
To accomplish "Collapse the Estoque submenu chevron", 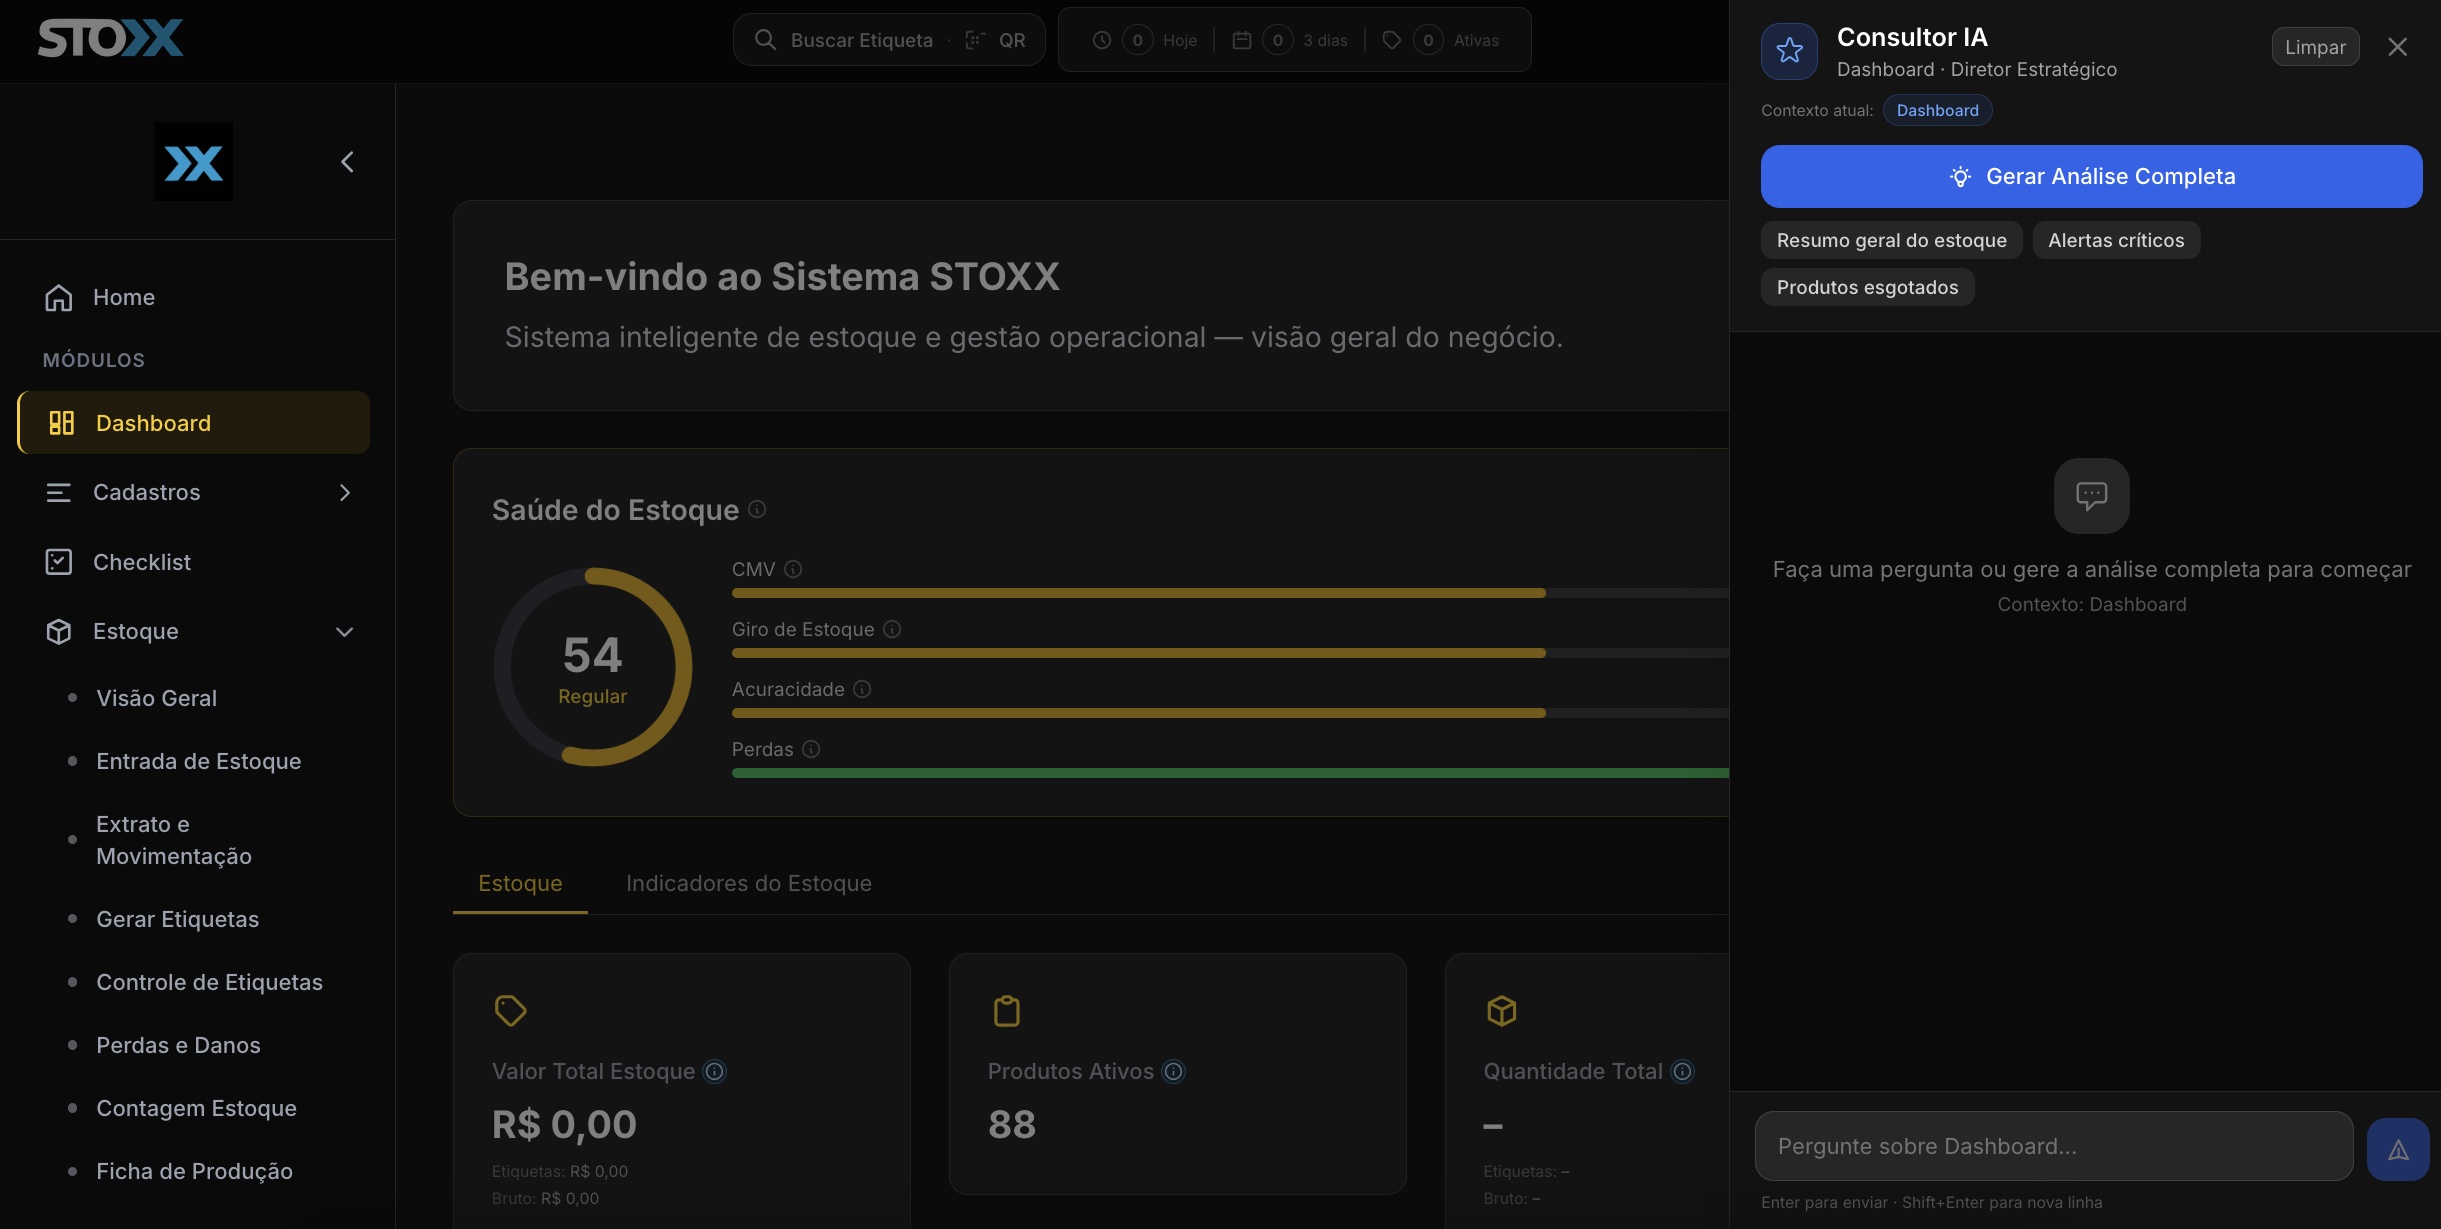I will coord(345,631).
